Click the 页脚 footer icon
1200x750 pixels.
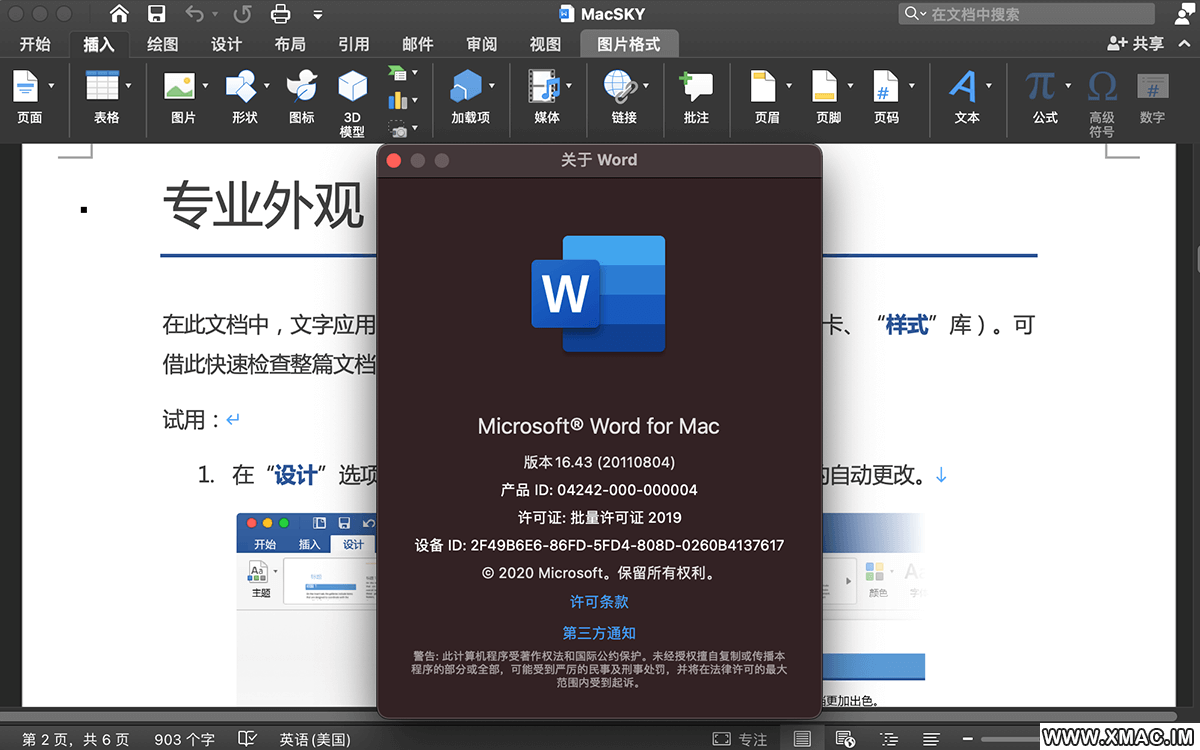pyautogui.click(x=825, y=87)
